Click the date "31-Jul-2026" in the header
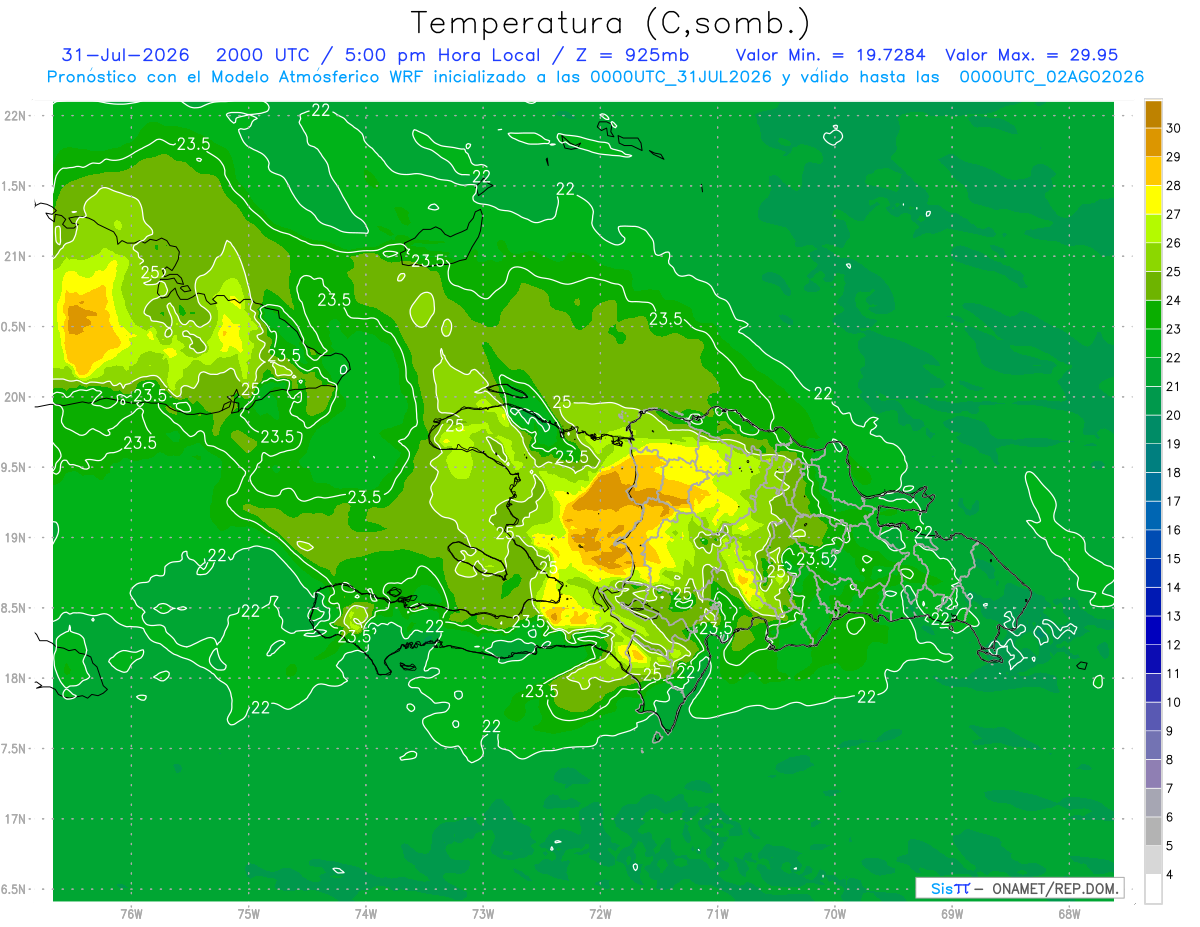This screenshot has height=927, width=1200. 125,55
